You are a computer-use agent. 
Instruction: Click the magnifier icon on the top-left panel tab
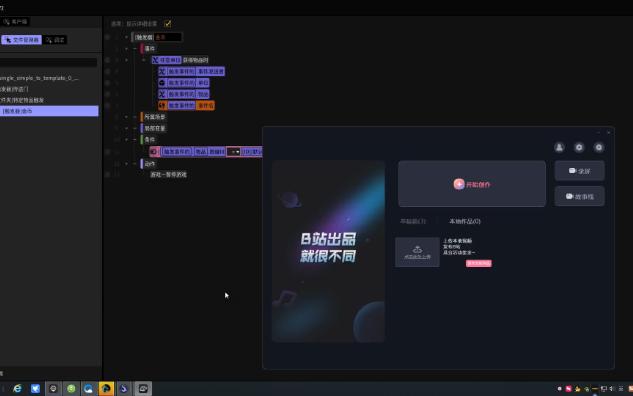[x=6, y=21]
